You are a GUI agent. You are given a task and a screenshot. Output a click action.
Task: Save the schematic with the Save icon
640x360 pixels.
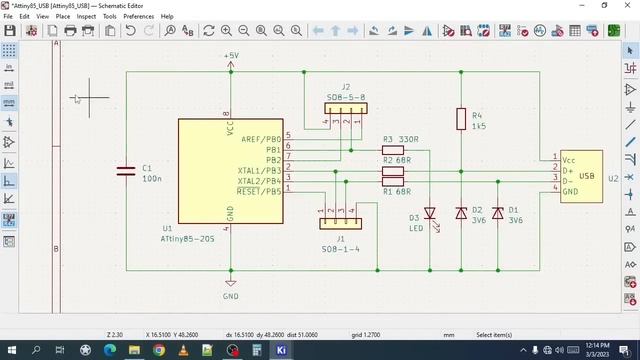[10, 31]
